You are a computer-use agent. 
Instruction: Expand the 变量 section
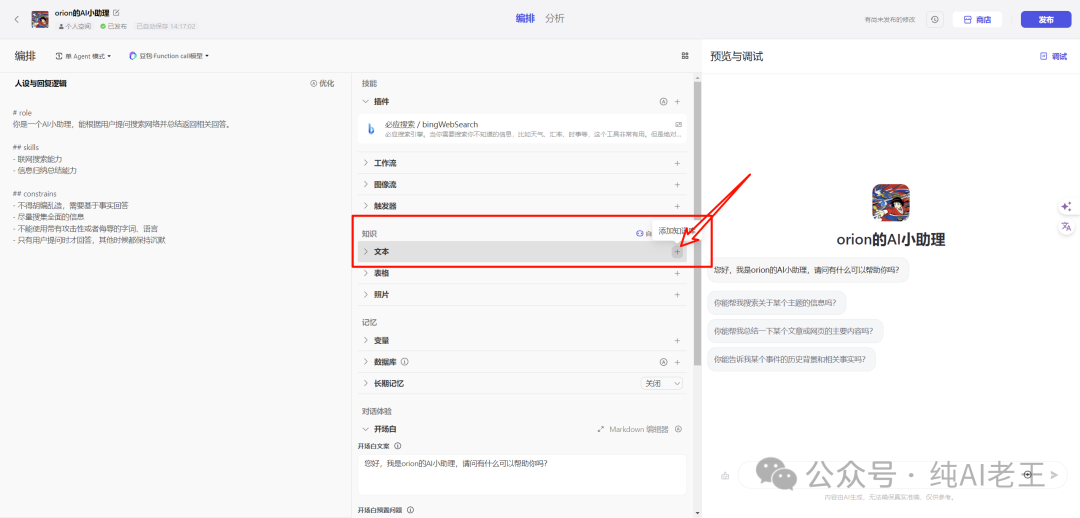tap(366, 340)
